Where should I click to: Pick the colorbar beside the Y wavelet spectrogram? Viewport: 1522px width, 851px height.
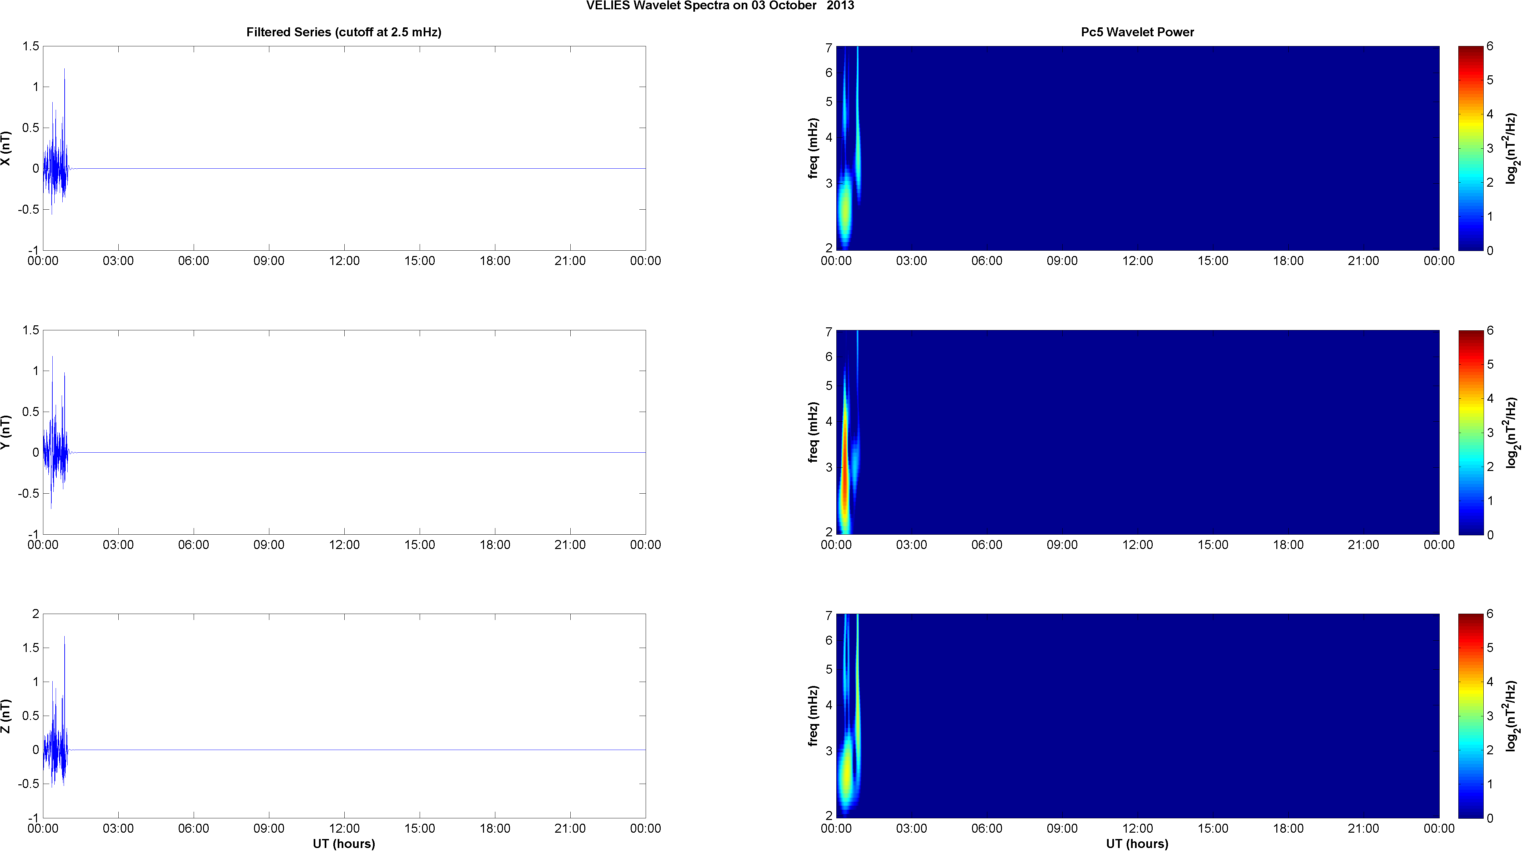(1470, 432)
